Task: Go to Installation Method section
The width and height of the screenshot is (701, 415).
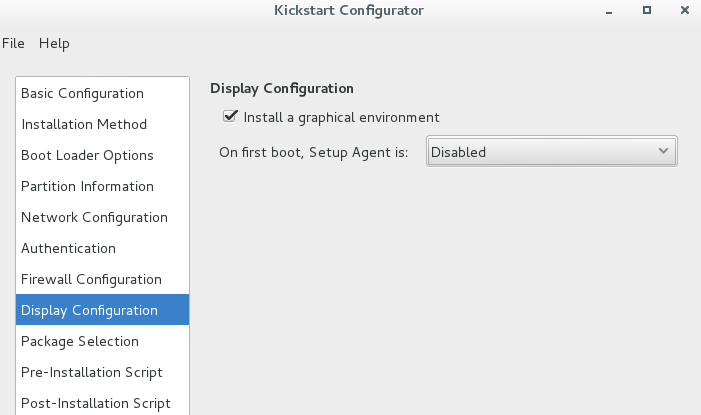Action: click(x=102, y=124)
